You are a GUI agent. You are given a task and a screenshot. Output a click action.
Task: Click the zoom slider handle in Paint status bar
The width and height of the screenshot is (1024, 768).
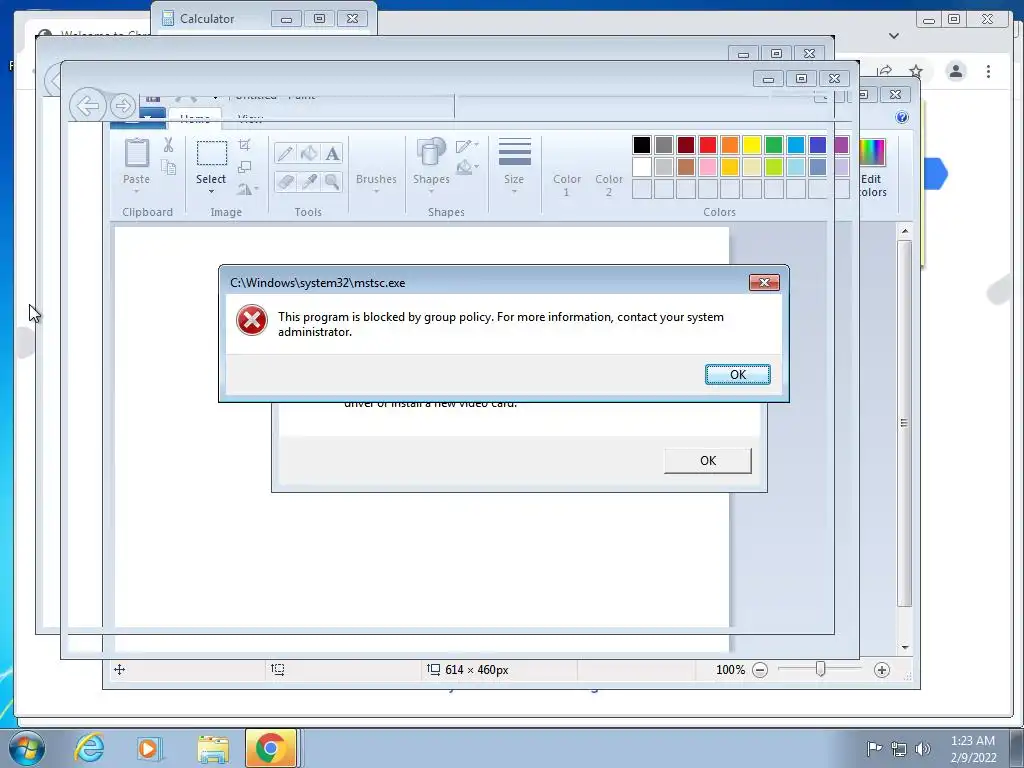coord(821,669)
